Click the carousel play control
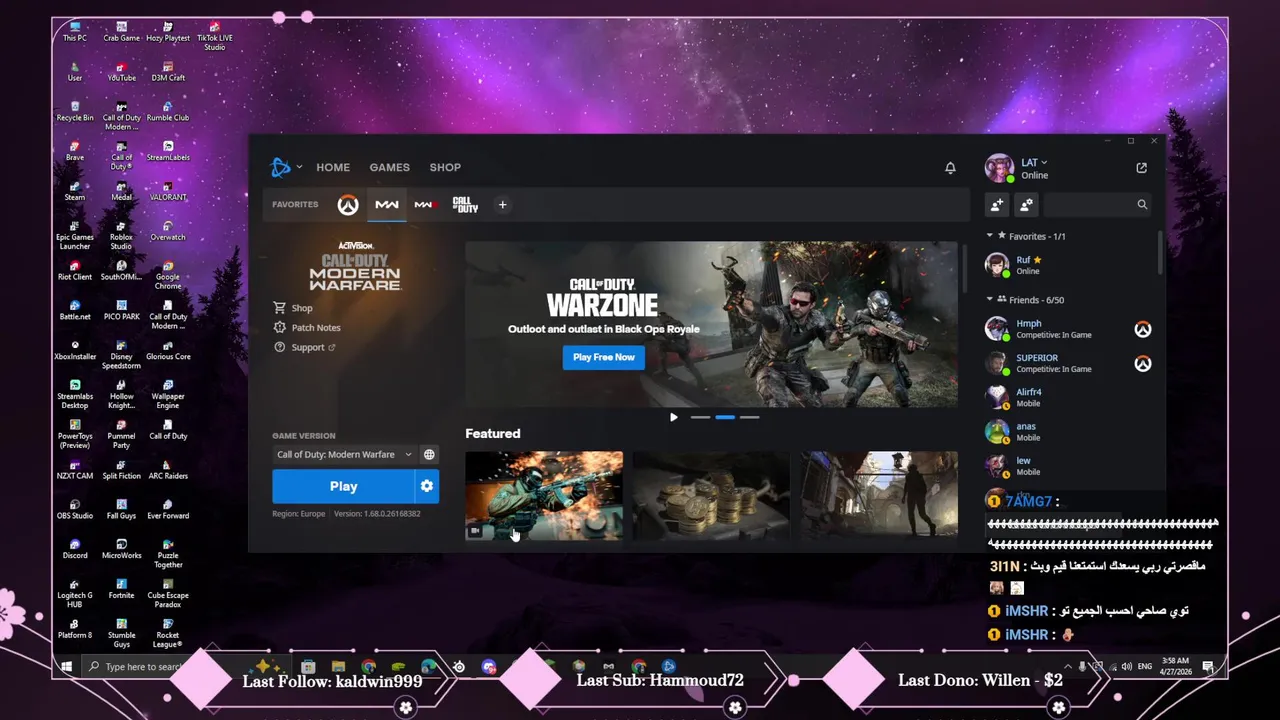Viewport: 1280px width, 720px height. [x=673, y=417]
